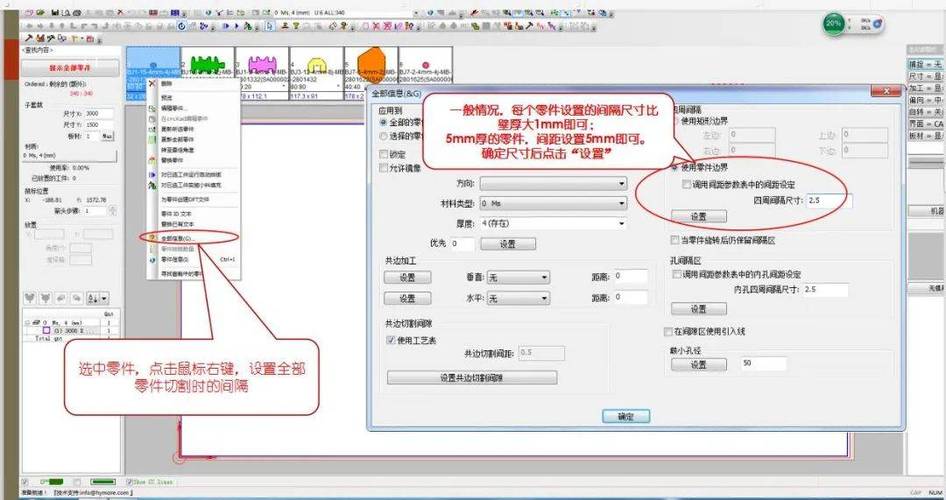The width and height of the screenshot is (946, 500).
Task: Click the 箭头步距 stepper arrows
Action: pos(112,211)
